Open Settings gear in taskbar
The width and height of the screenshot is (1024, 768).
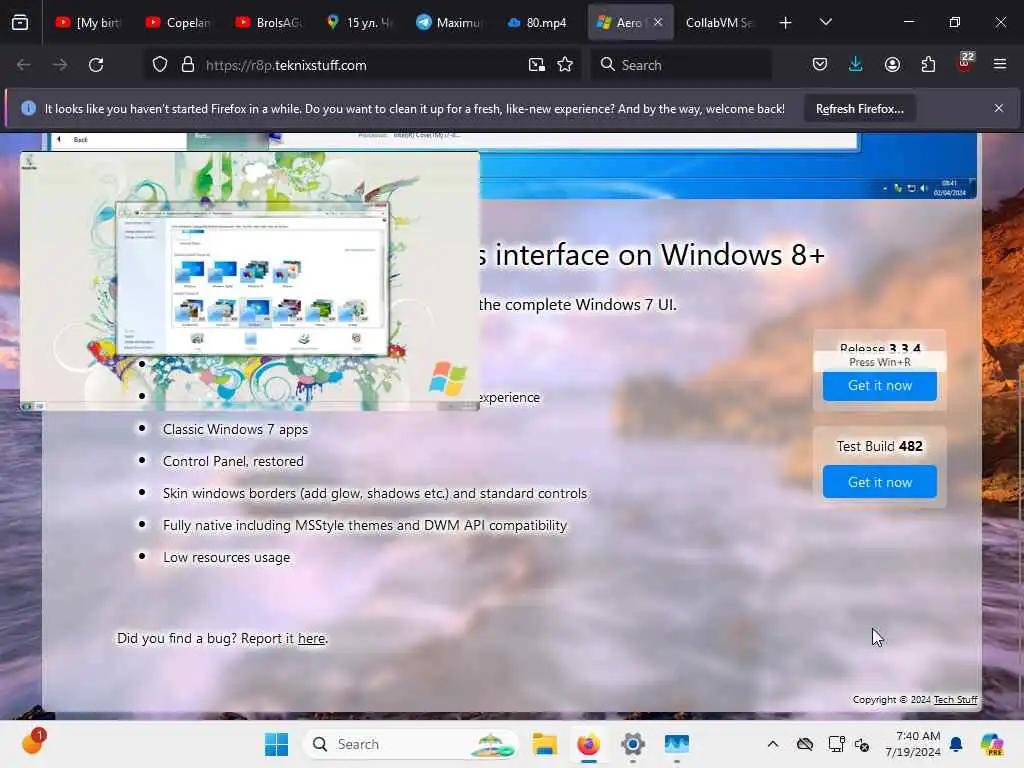633,744
